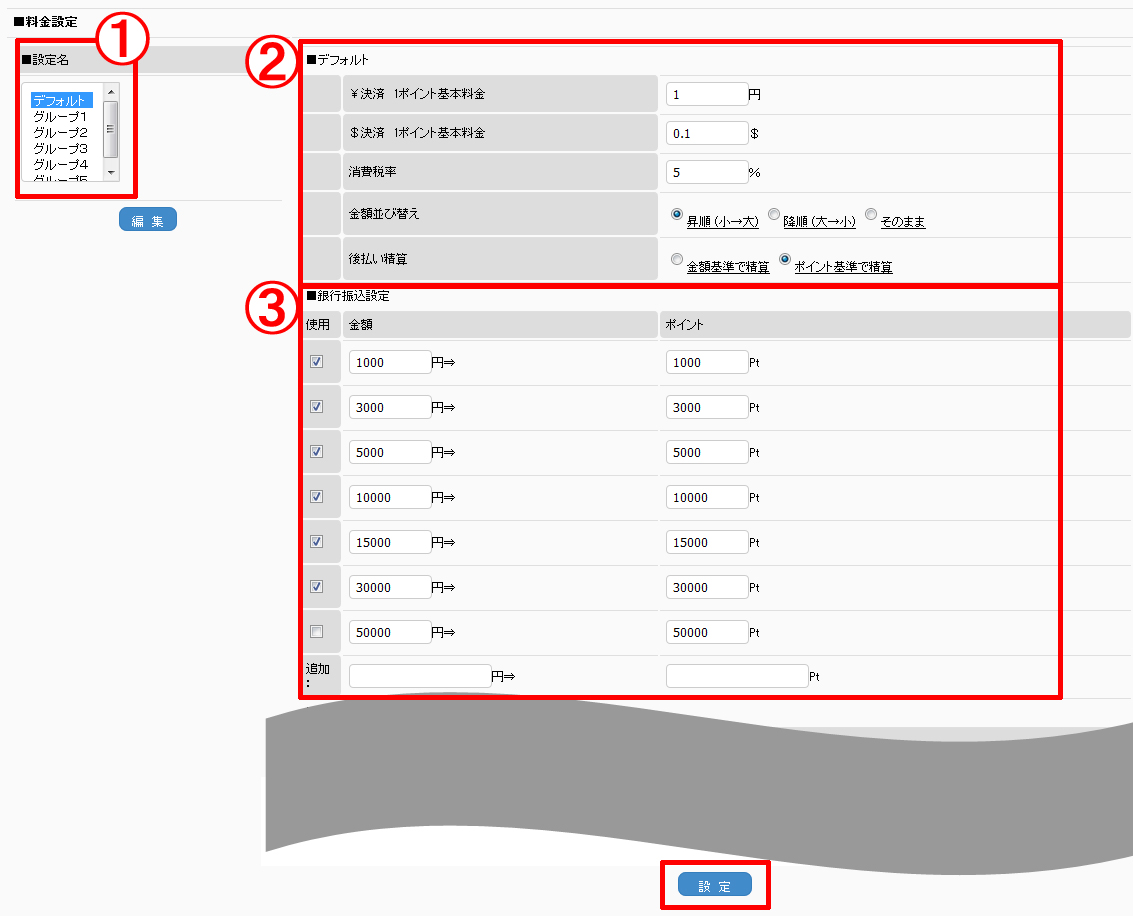Screen dimensions: 1133x916
Task: Click the ＄決済 base price input field
Action: (706, 133)
